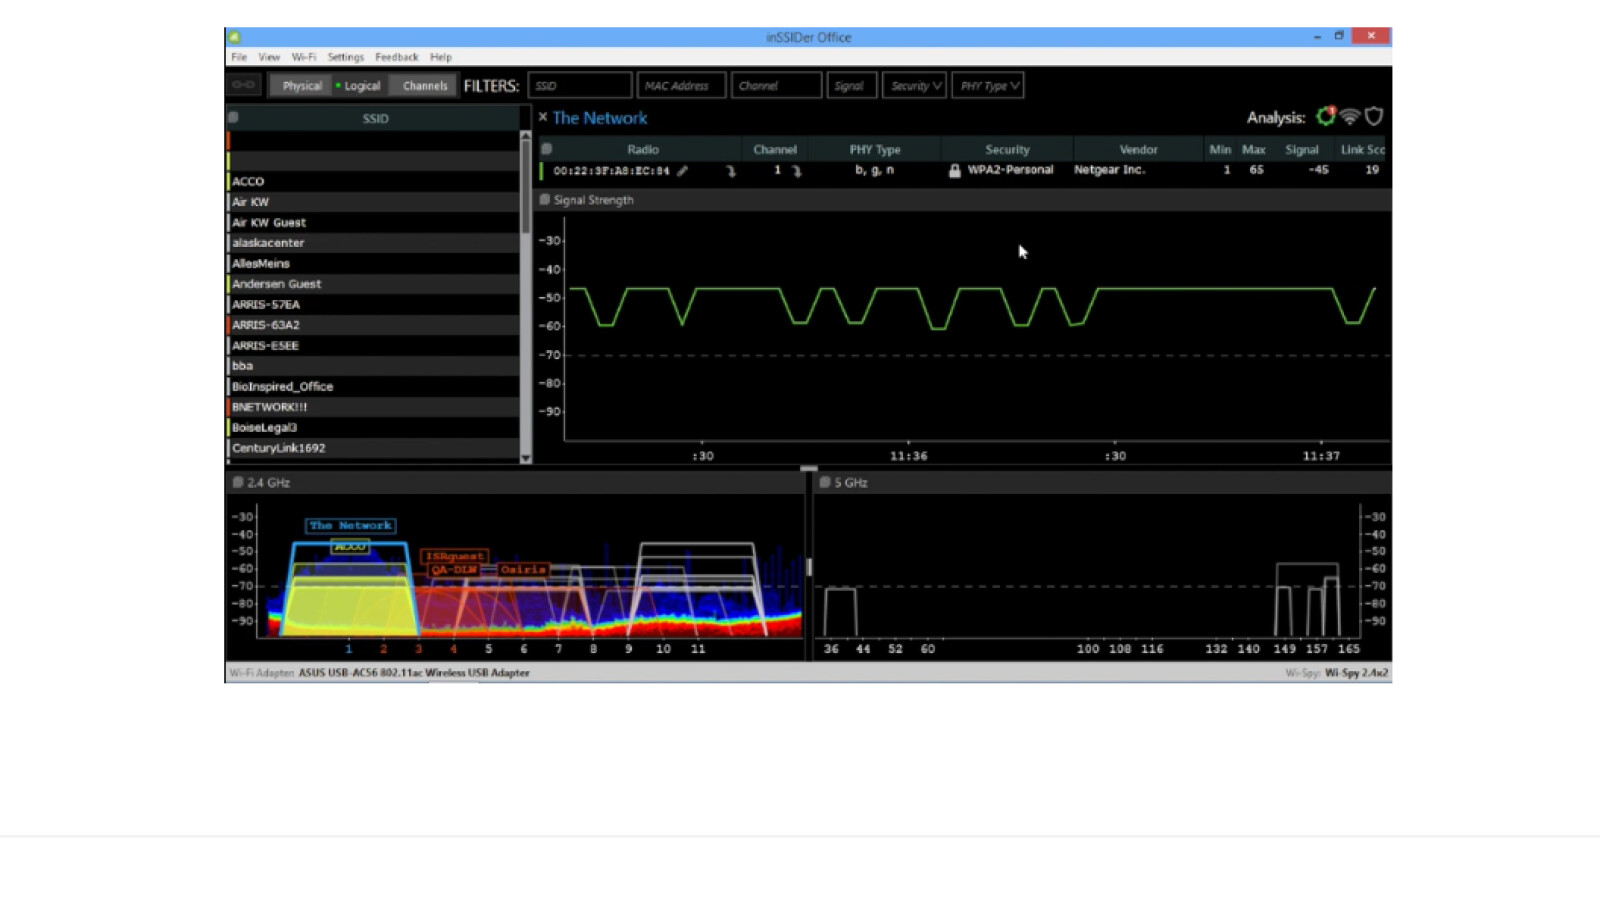Image resolution: width=1600 pixels, height=900 pixels.
Task: Click the padlock icon next to WPA2-Personal
Action: (x=954, y=171)
